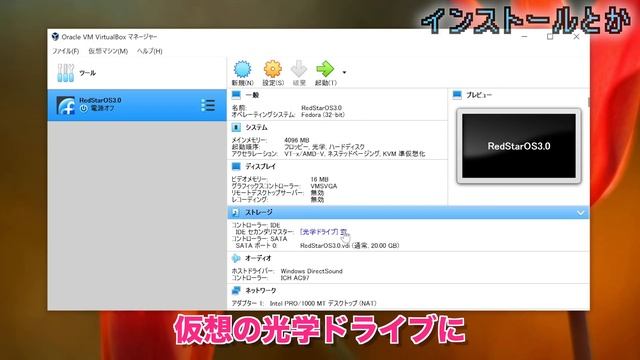Maximize the VirtualBox Manager window

coord(550,37)
